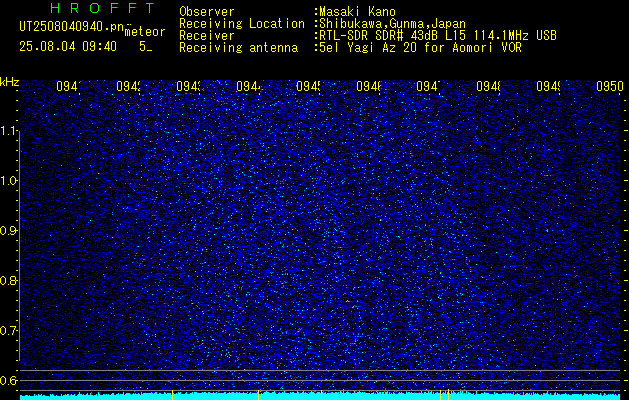
Task: Click the 0.6 frequency axis label
Action: (x=8, y=380)
